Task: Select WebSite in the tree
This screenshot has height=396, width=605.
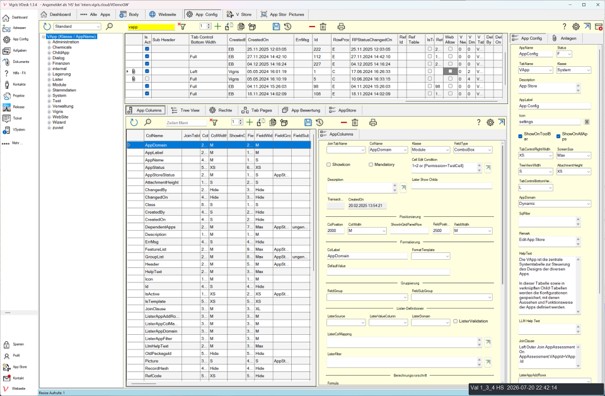Action: (60, 117)
